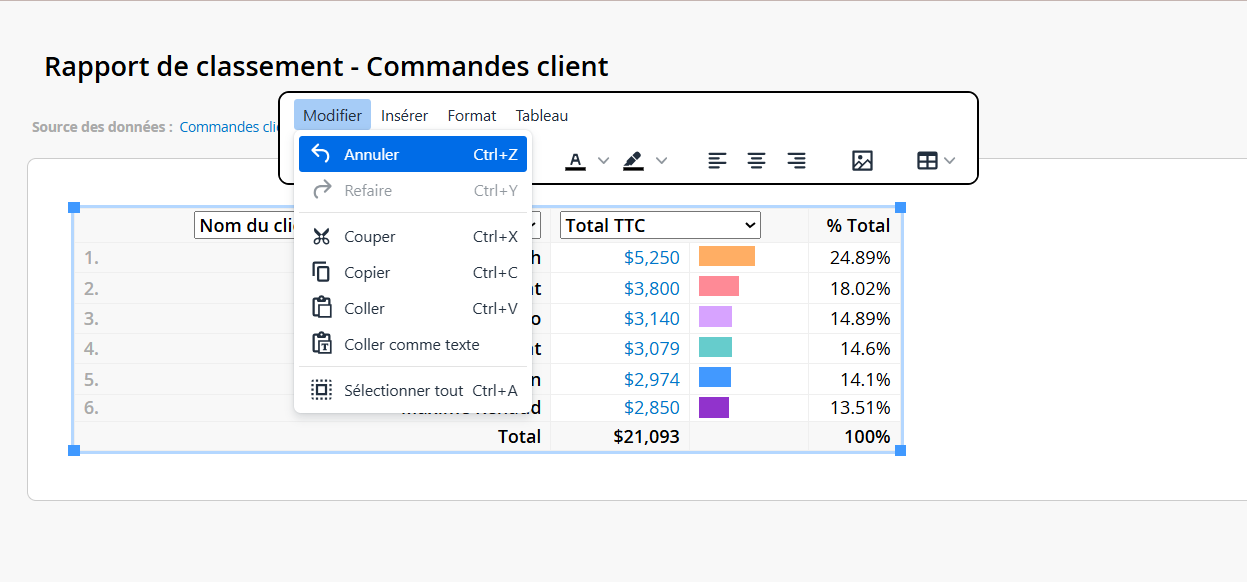This screenshot has height=582, width=1247.
Task: Click rank number 5. in table
Action: pos(91,379)
